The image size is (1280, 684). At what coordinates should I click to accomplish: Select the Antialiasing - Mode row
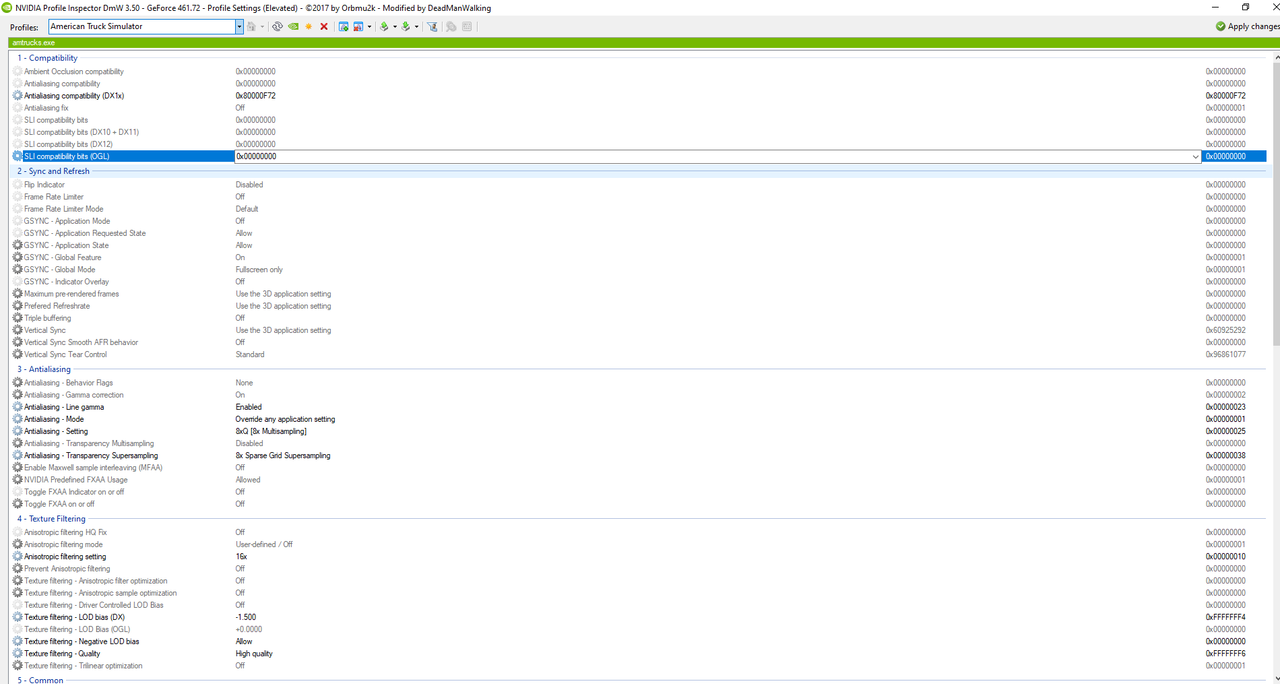[640, 419]
